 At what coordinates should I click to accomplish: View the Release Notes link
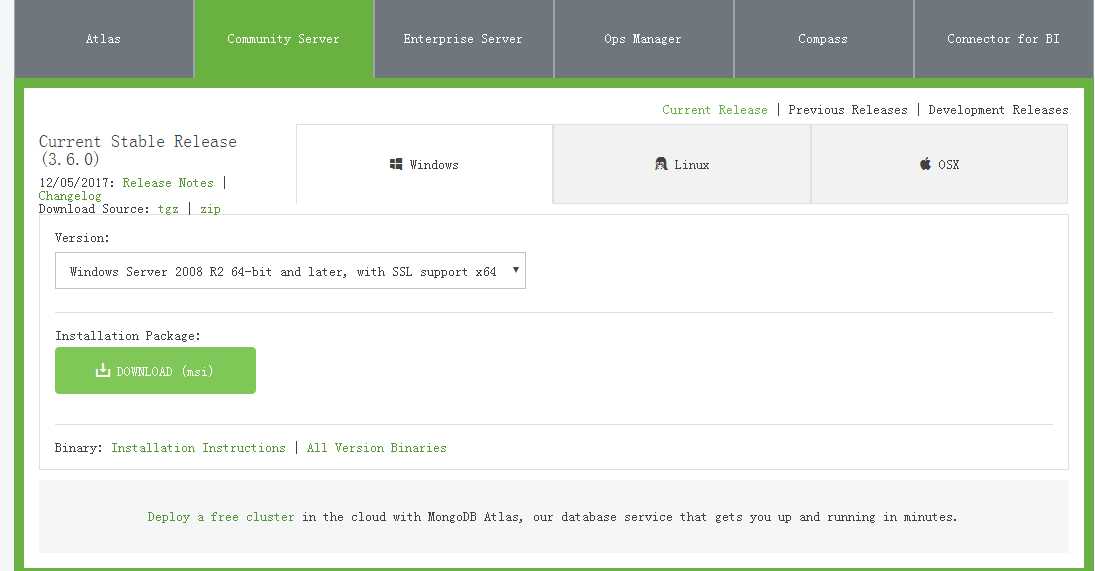point(168,183)
